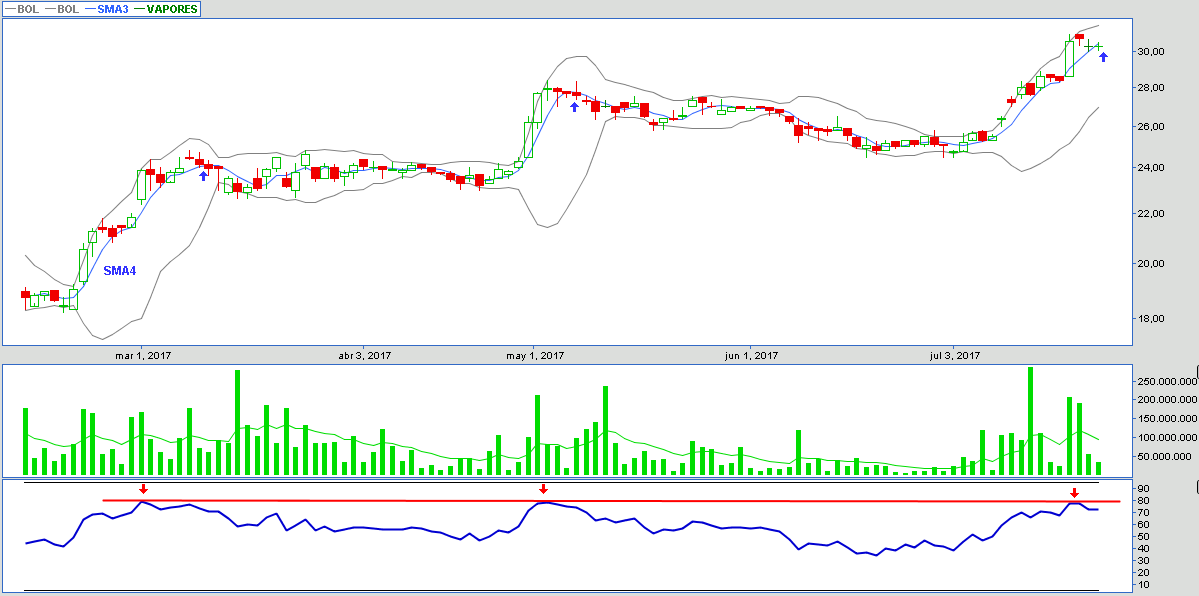1199x596 pixels.
Task: Click the 250.000.000 volume axis label
Action: (1167, 381)
